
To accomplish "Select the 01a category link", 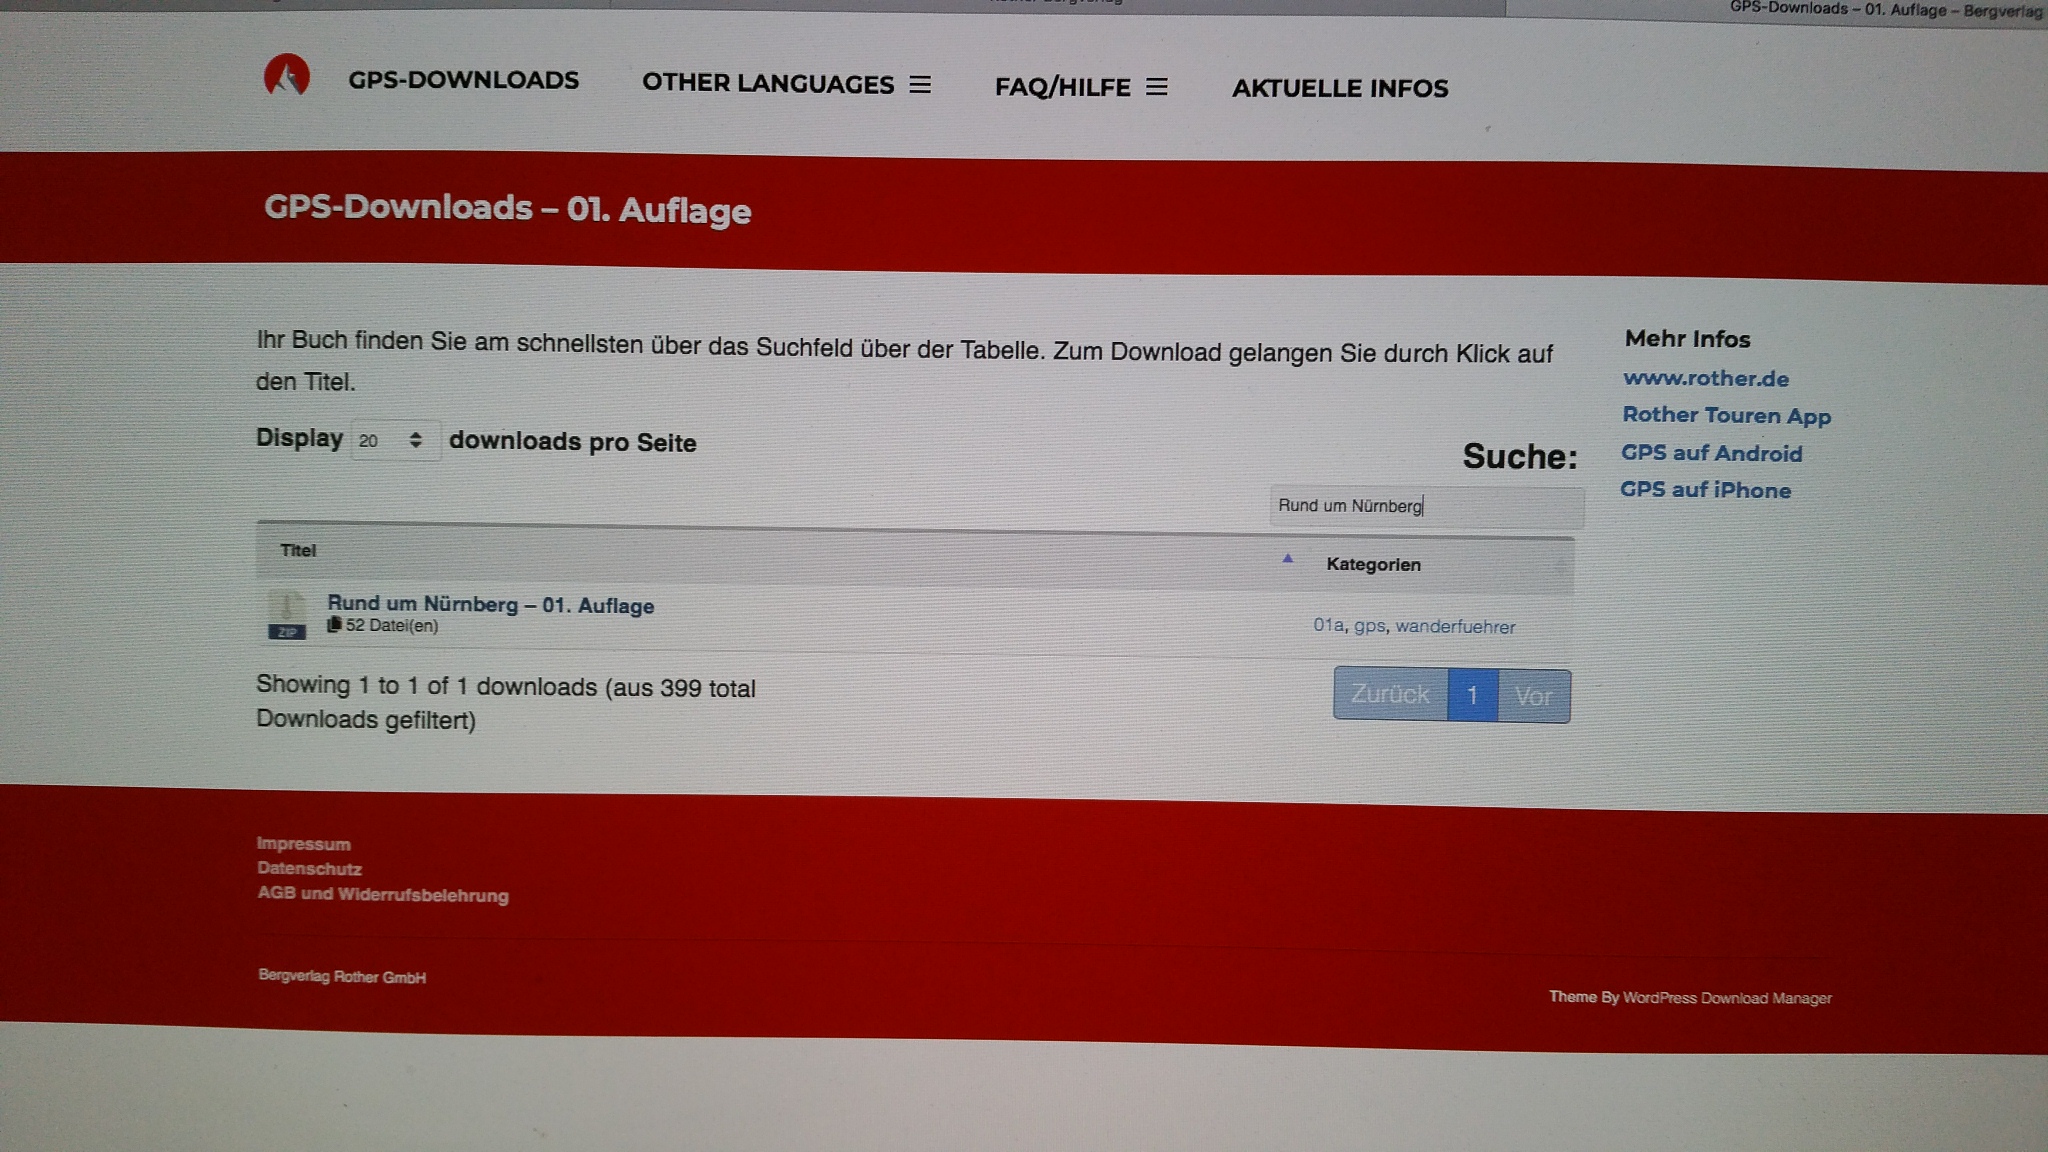I will pyautogui.click(x=1328, y=625).
